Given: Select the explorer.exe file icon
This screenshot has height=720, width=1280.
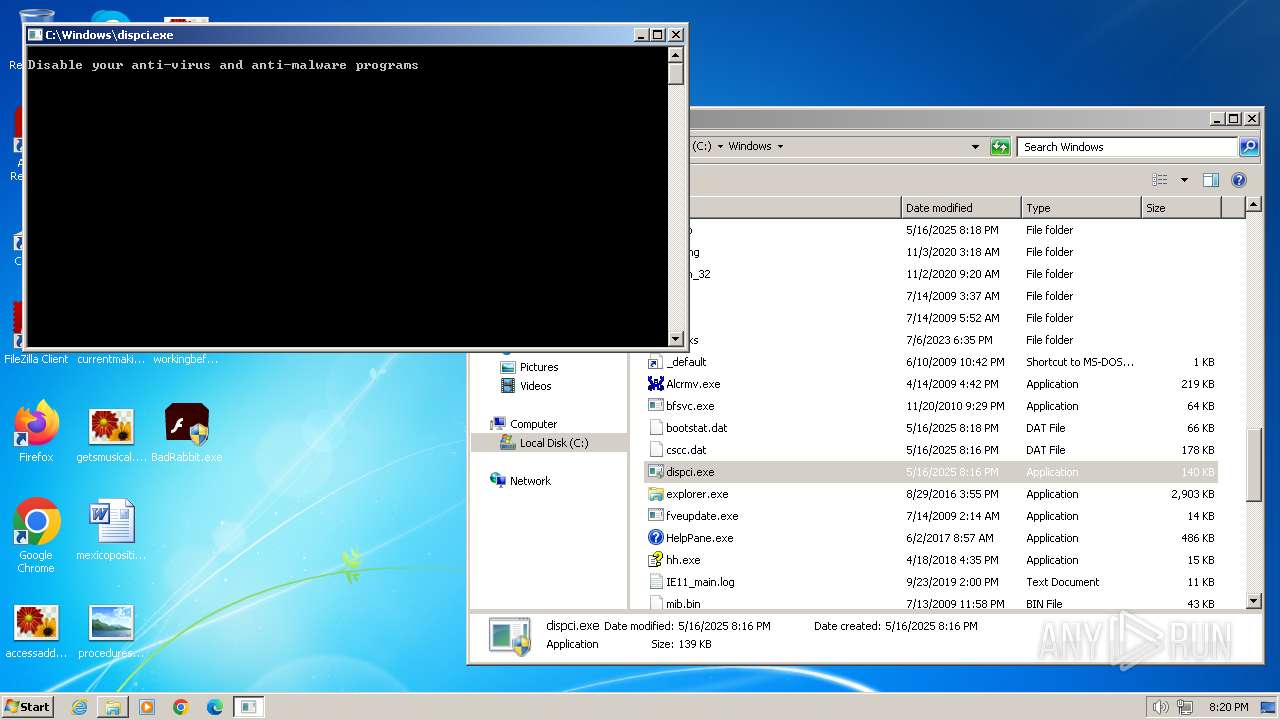Looking at the screenshot, I should [x=656, y=494].
